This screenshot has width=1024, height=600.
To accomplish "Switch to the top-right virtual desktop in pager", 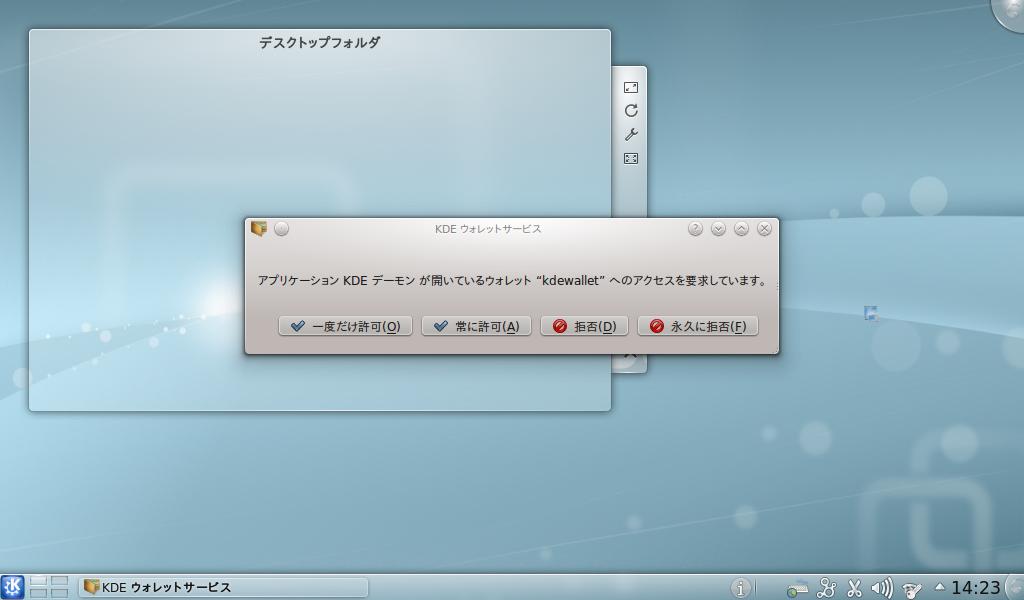I will (59, 581).
